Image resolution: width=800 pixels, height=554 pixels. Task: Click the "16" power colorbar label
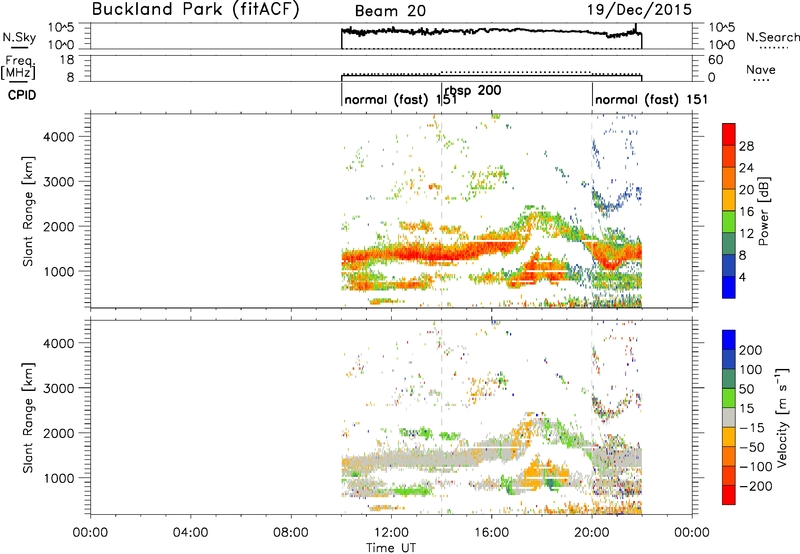[746, 212]
